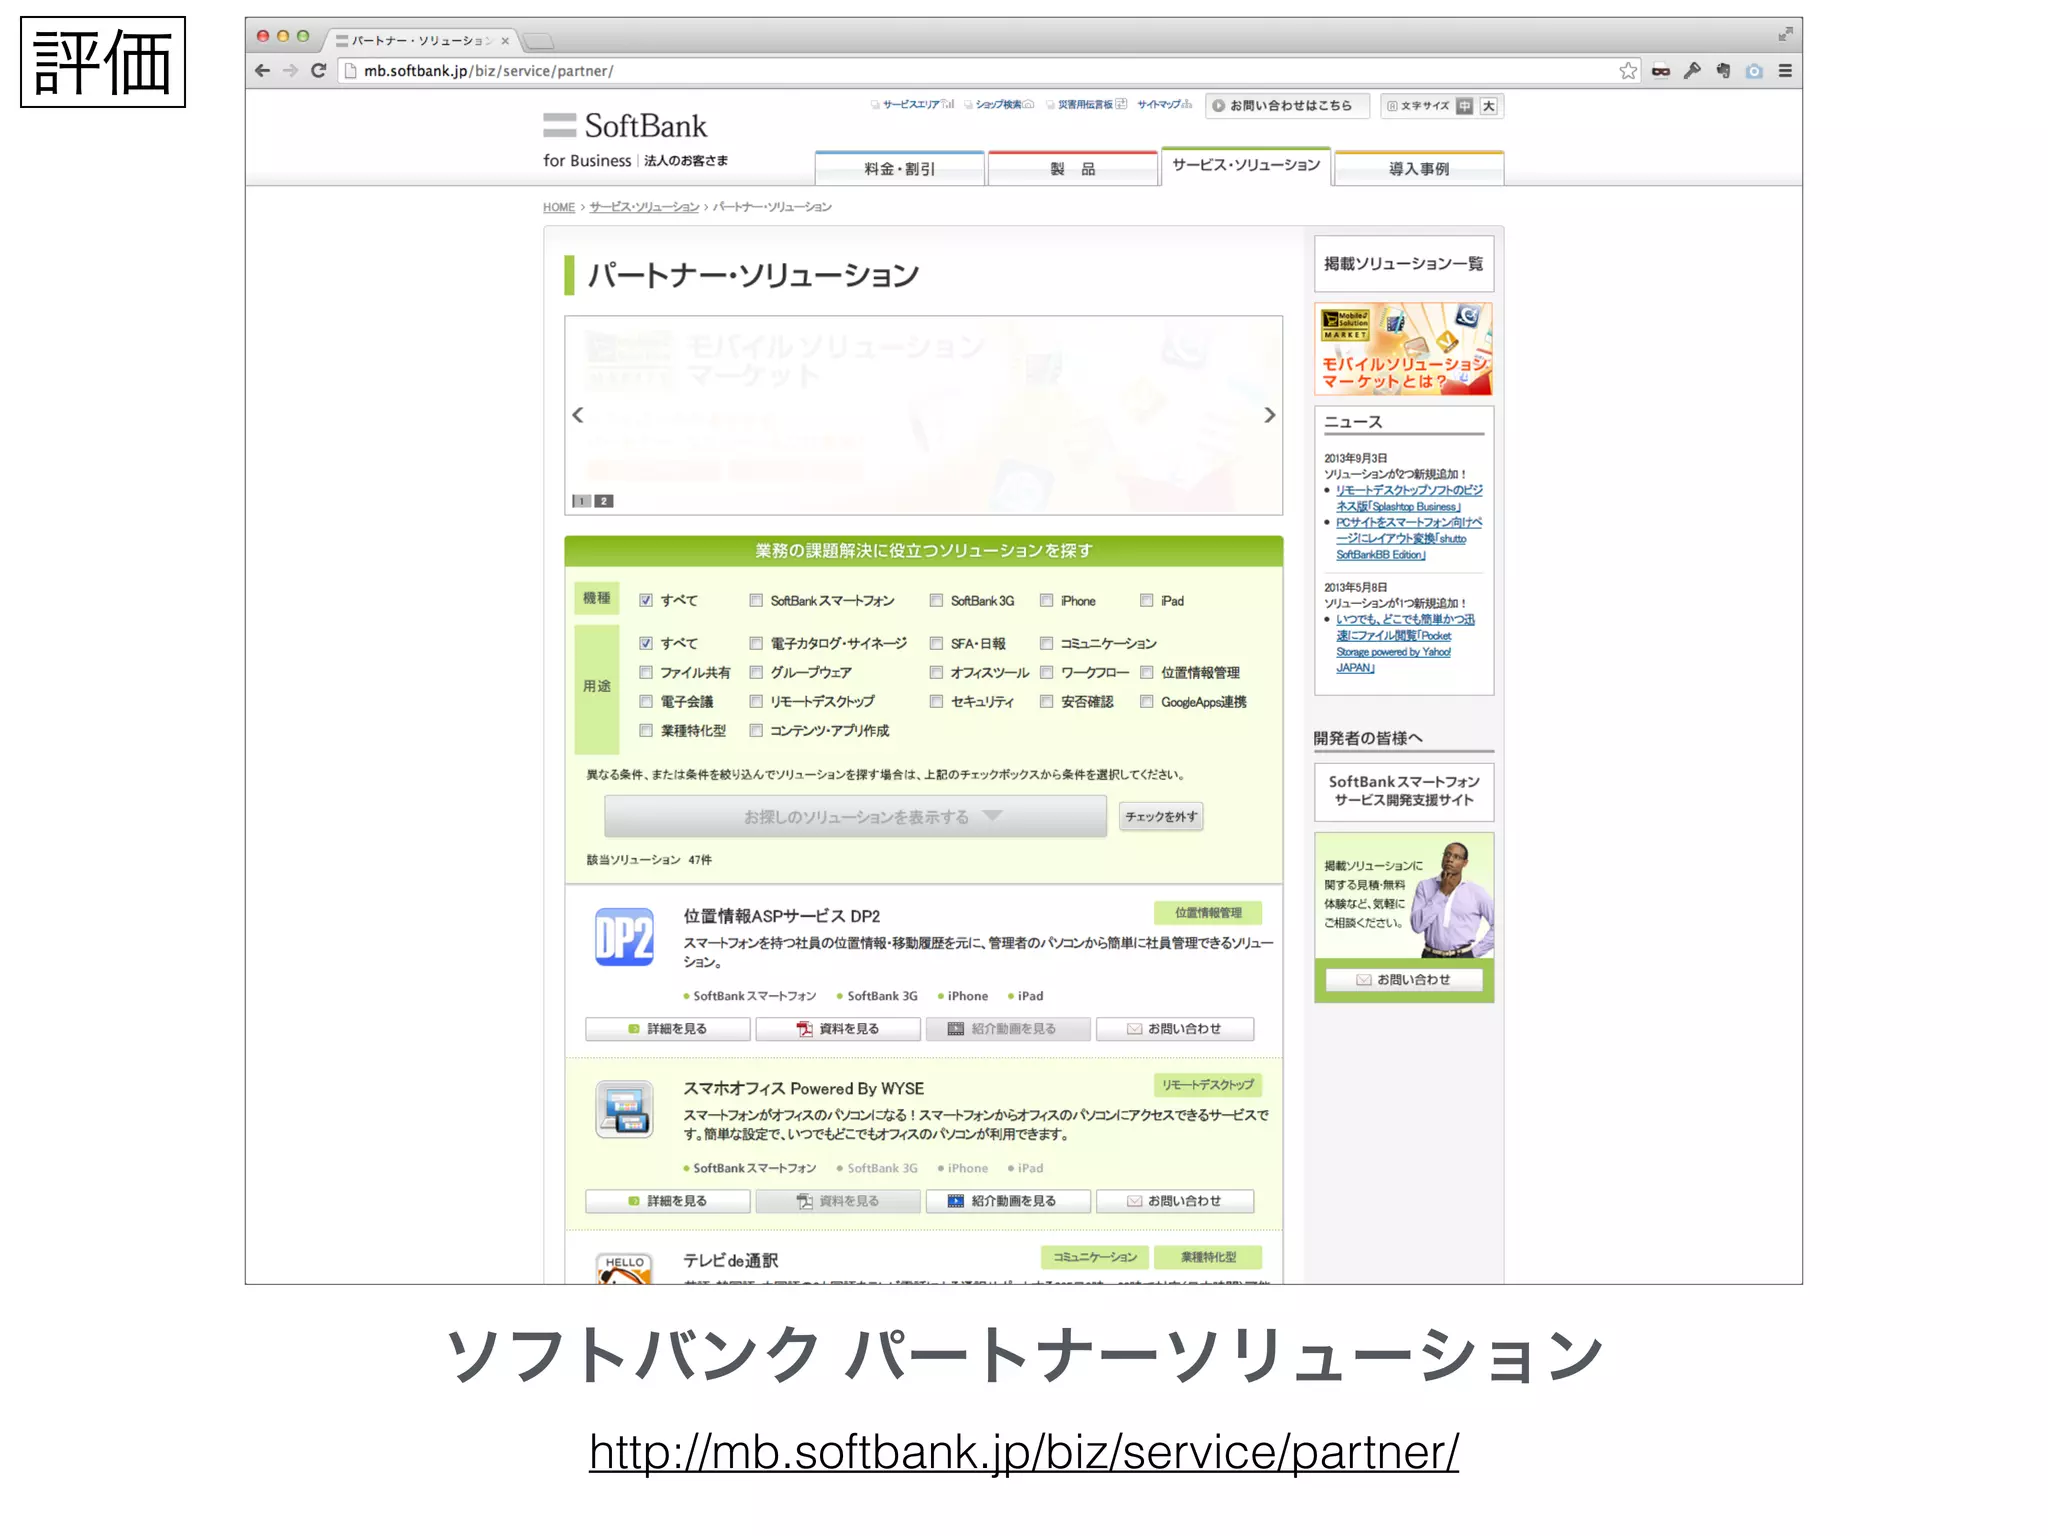Check iPhone device filter
Screen dimensions: 2048x1536
click(x=1046, y=601)
